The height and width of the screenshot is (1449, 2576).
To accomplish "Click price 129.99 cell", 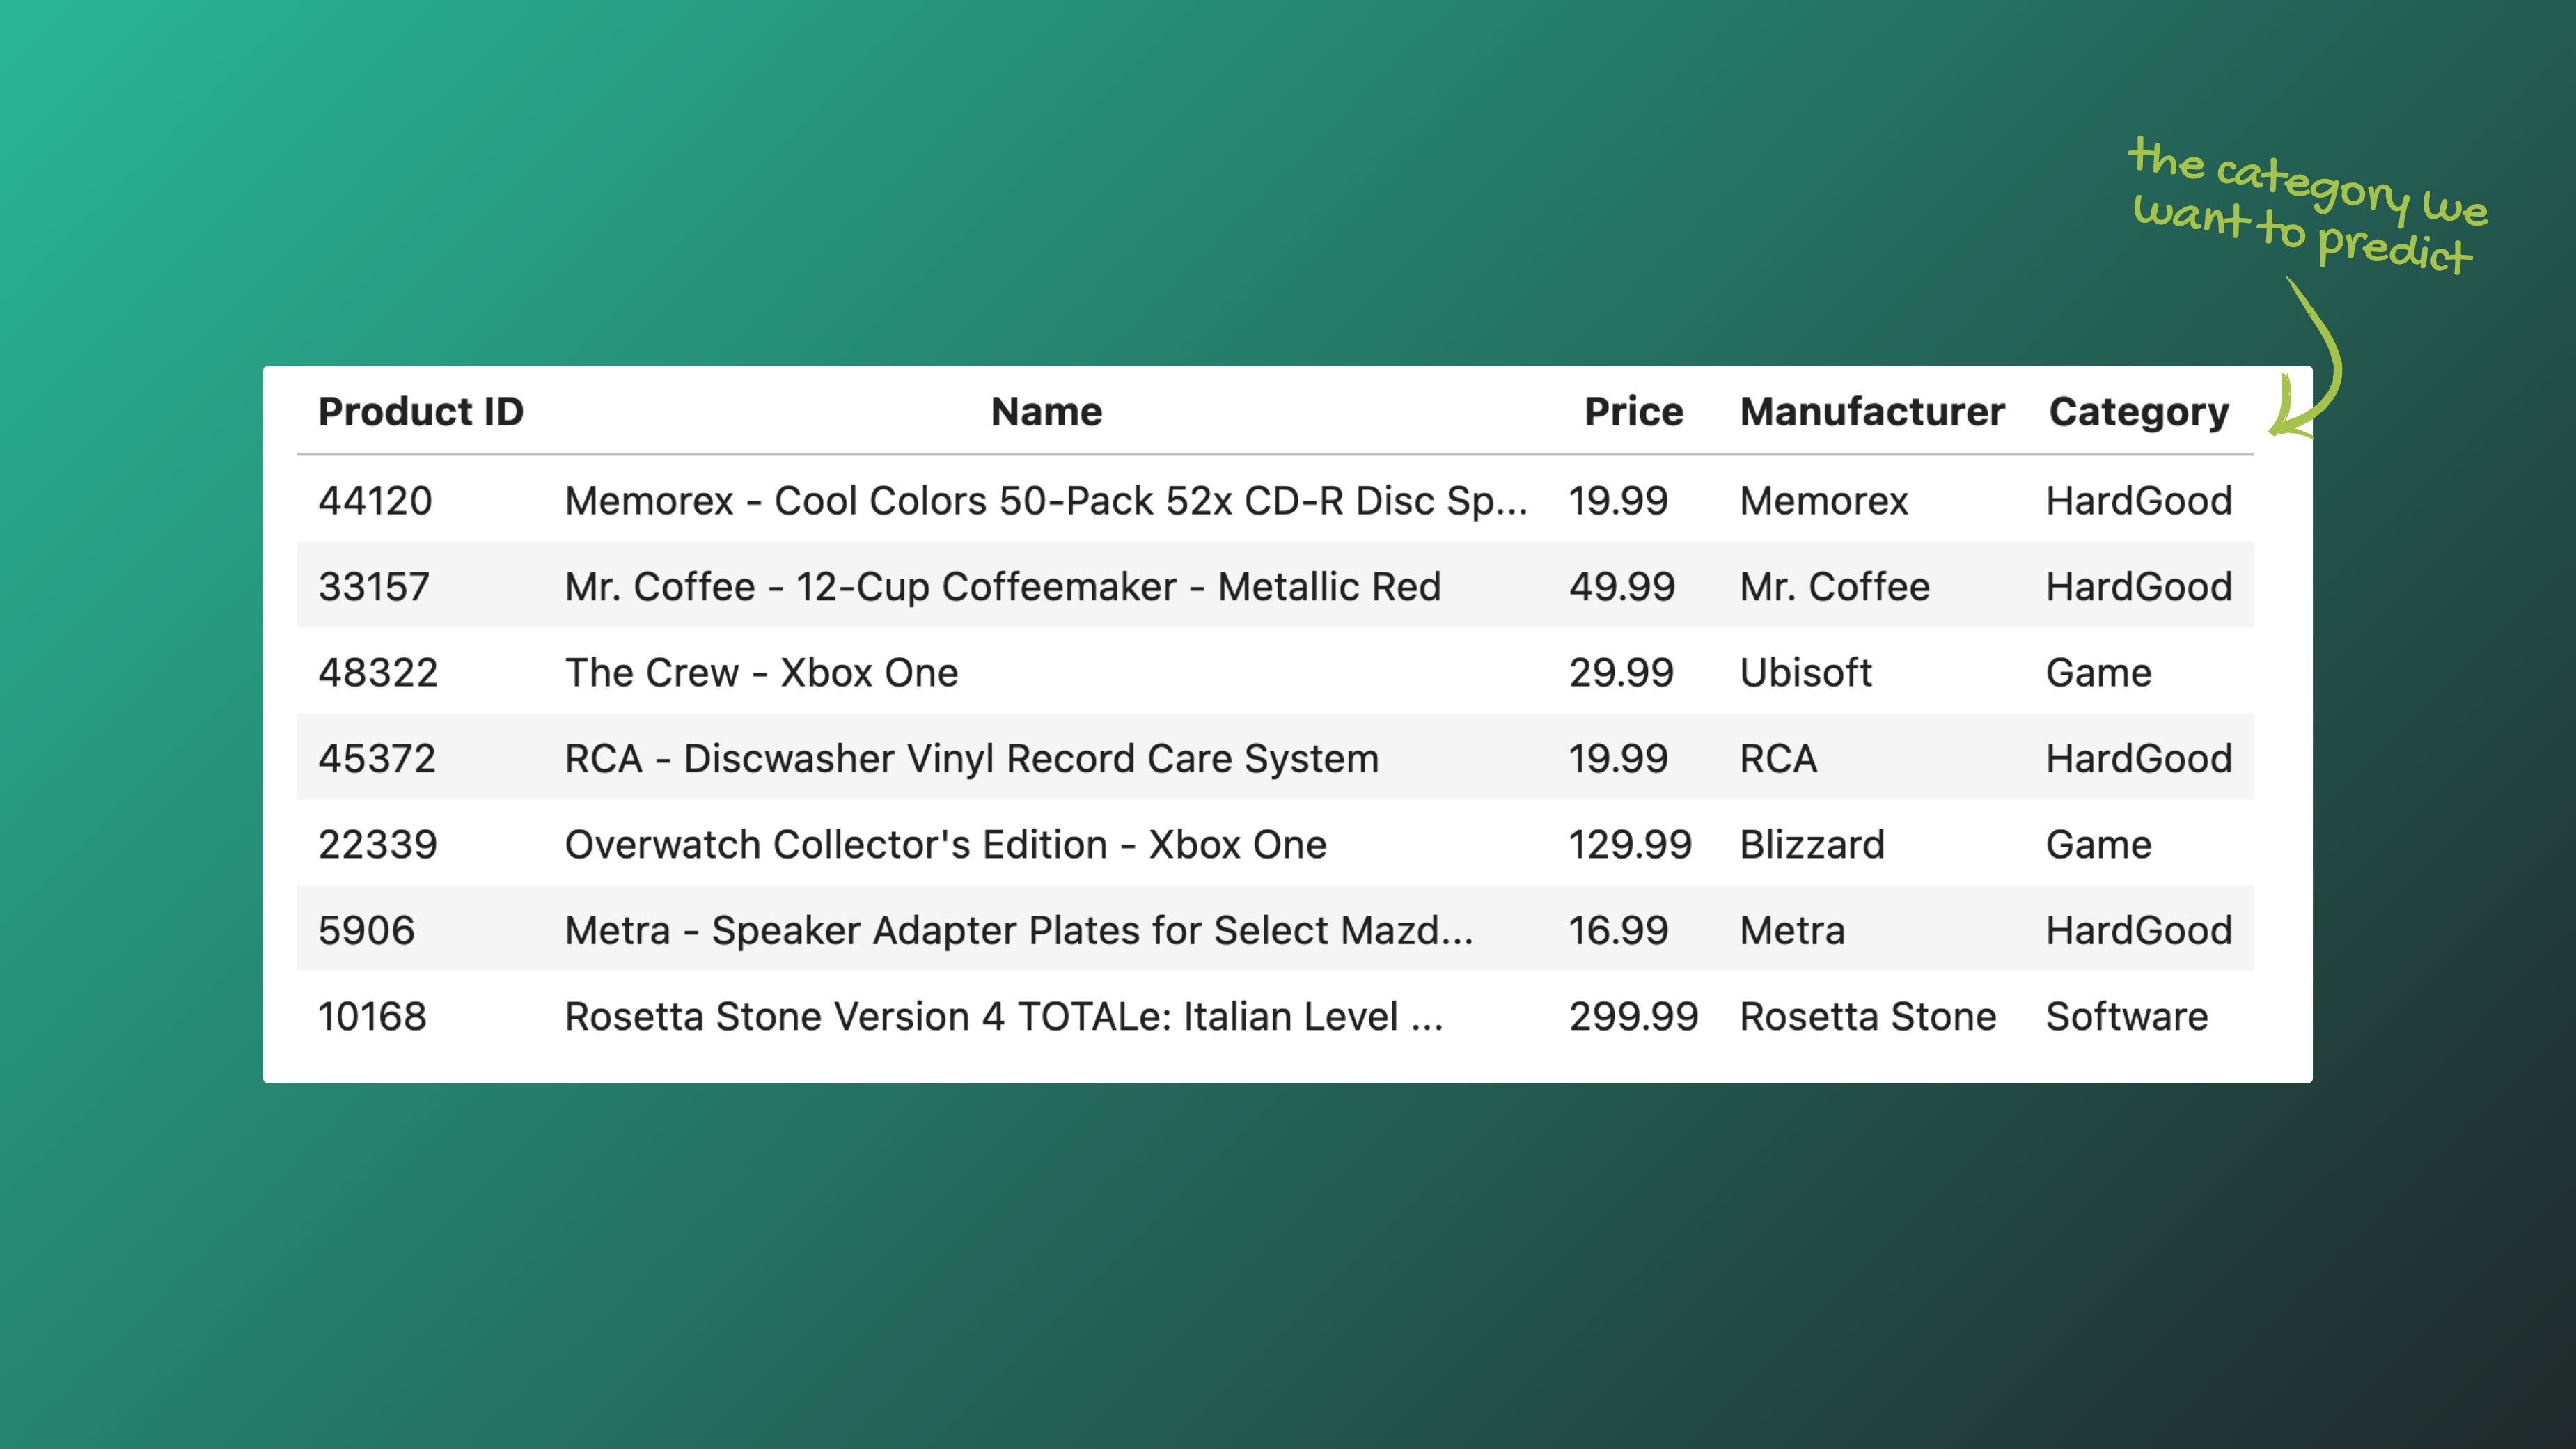I will click(1630, 844).
